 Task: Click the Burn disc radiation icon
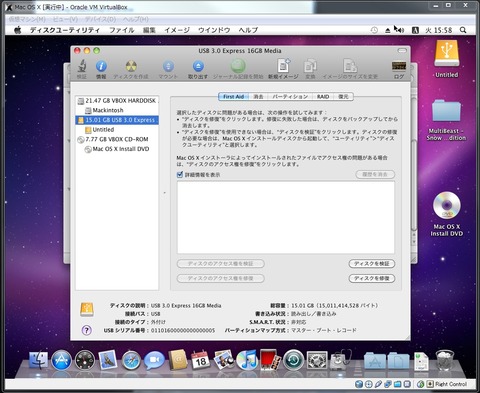click(x=131, y=66)
